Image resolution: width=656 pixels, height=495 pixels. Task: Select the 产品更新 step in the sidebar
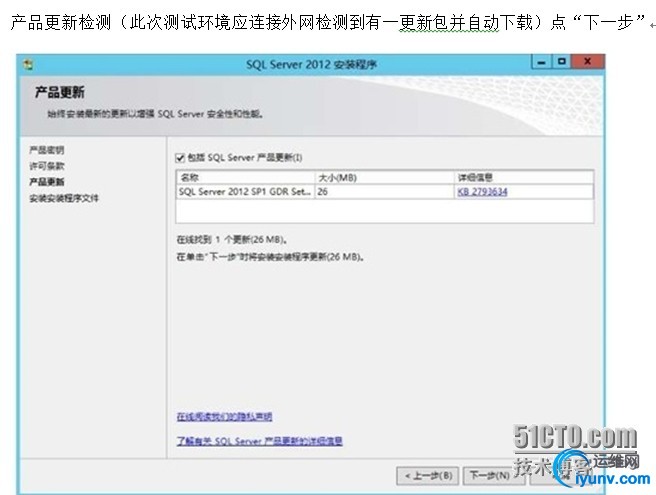point(46,182)
